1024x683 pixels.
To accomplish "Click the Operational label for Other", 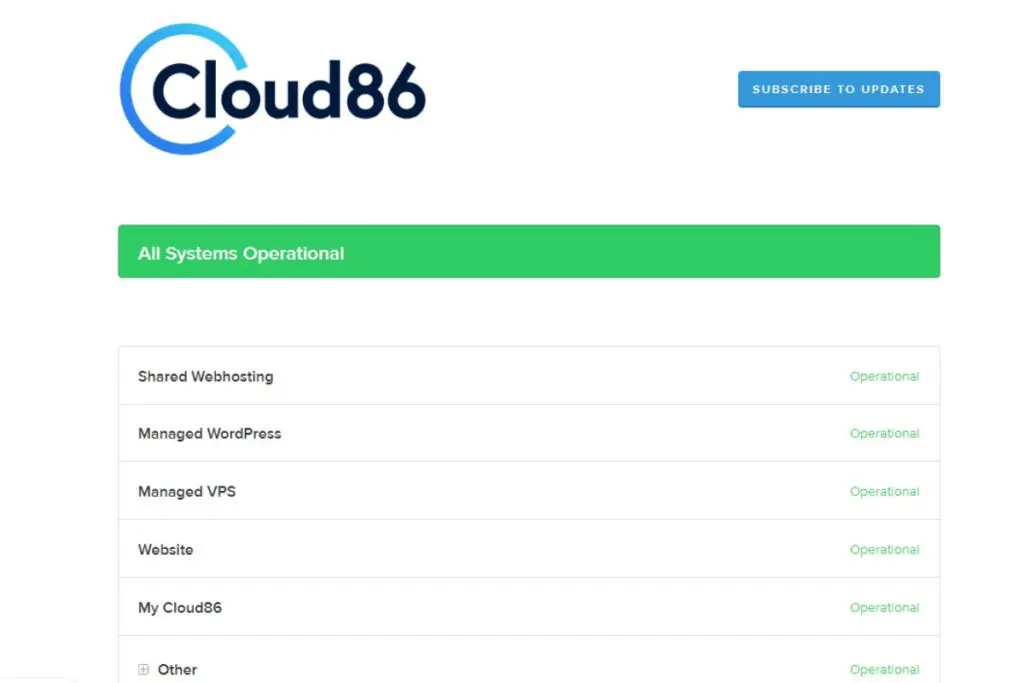I will [885, 669].
